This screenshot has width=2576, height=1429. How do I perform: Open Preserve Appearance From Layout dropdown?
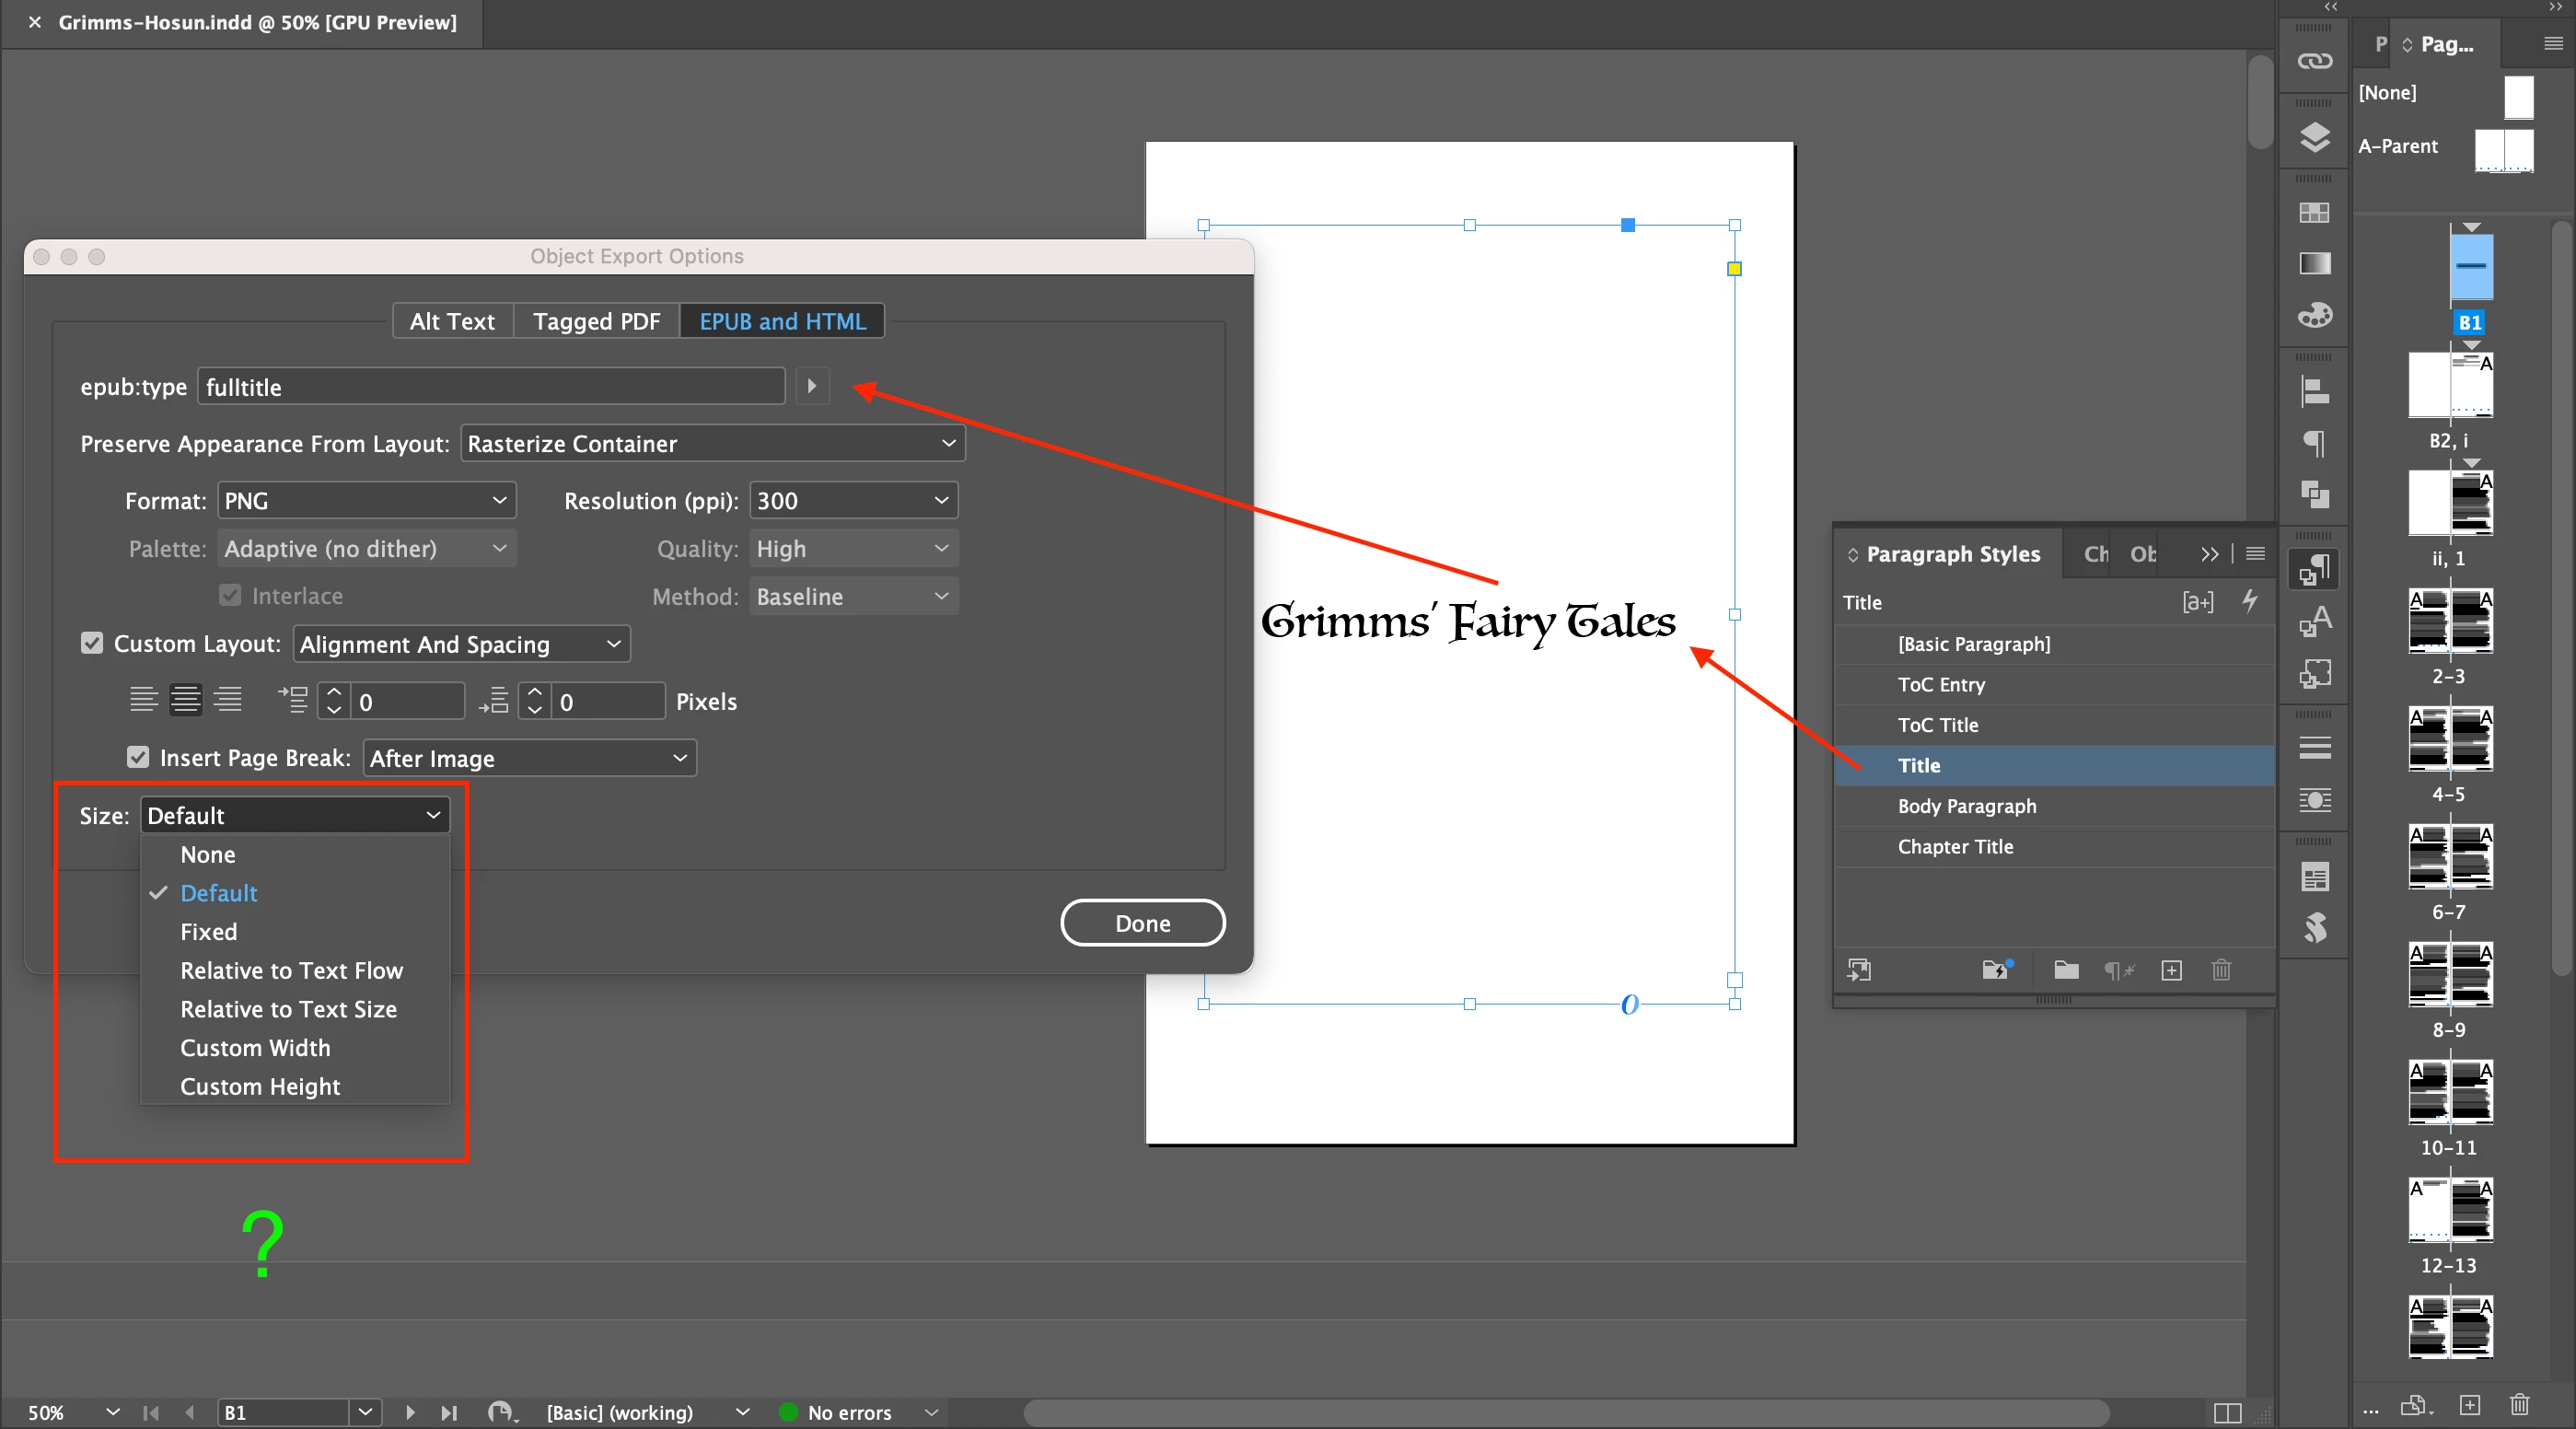tap(711, 443)
